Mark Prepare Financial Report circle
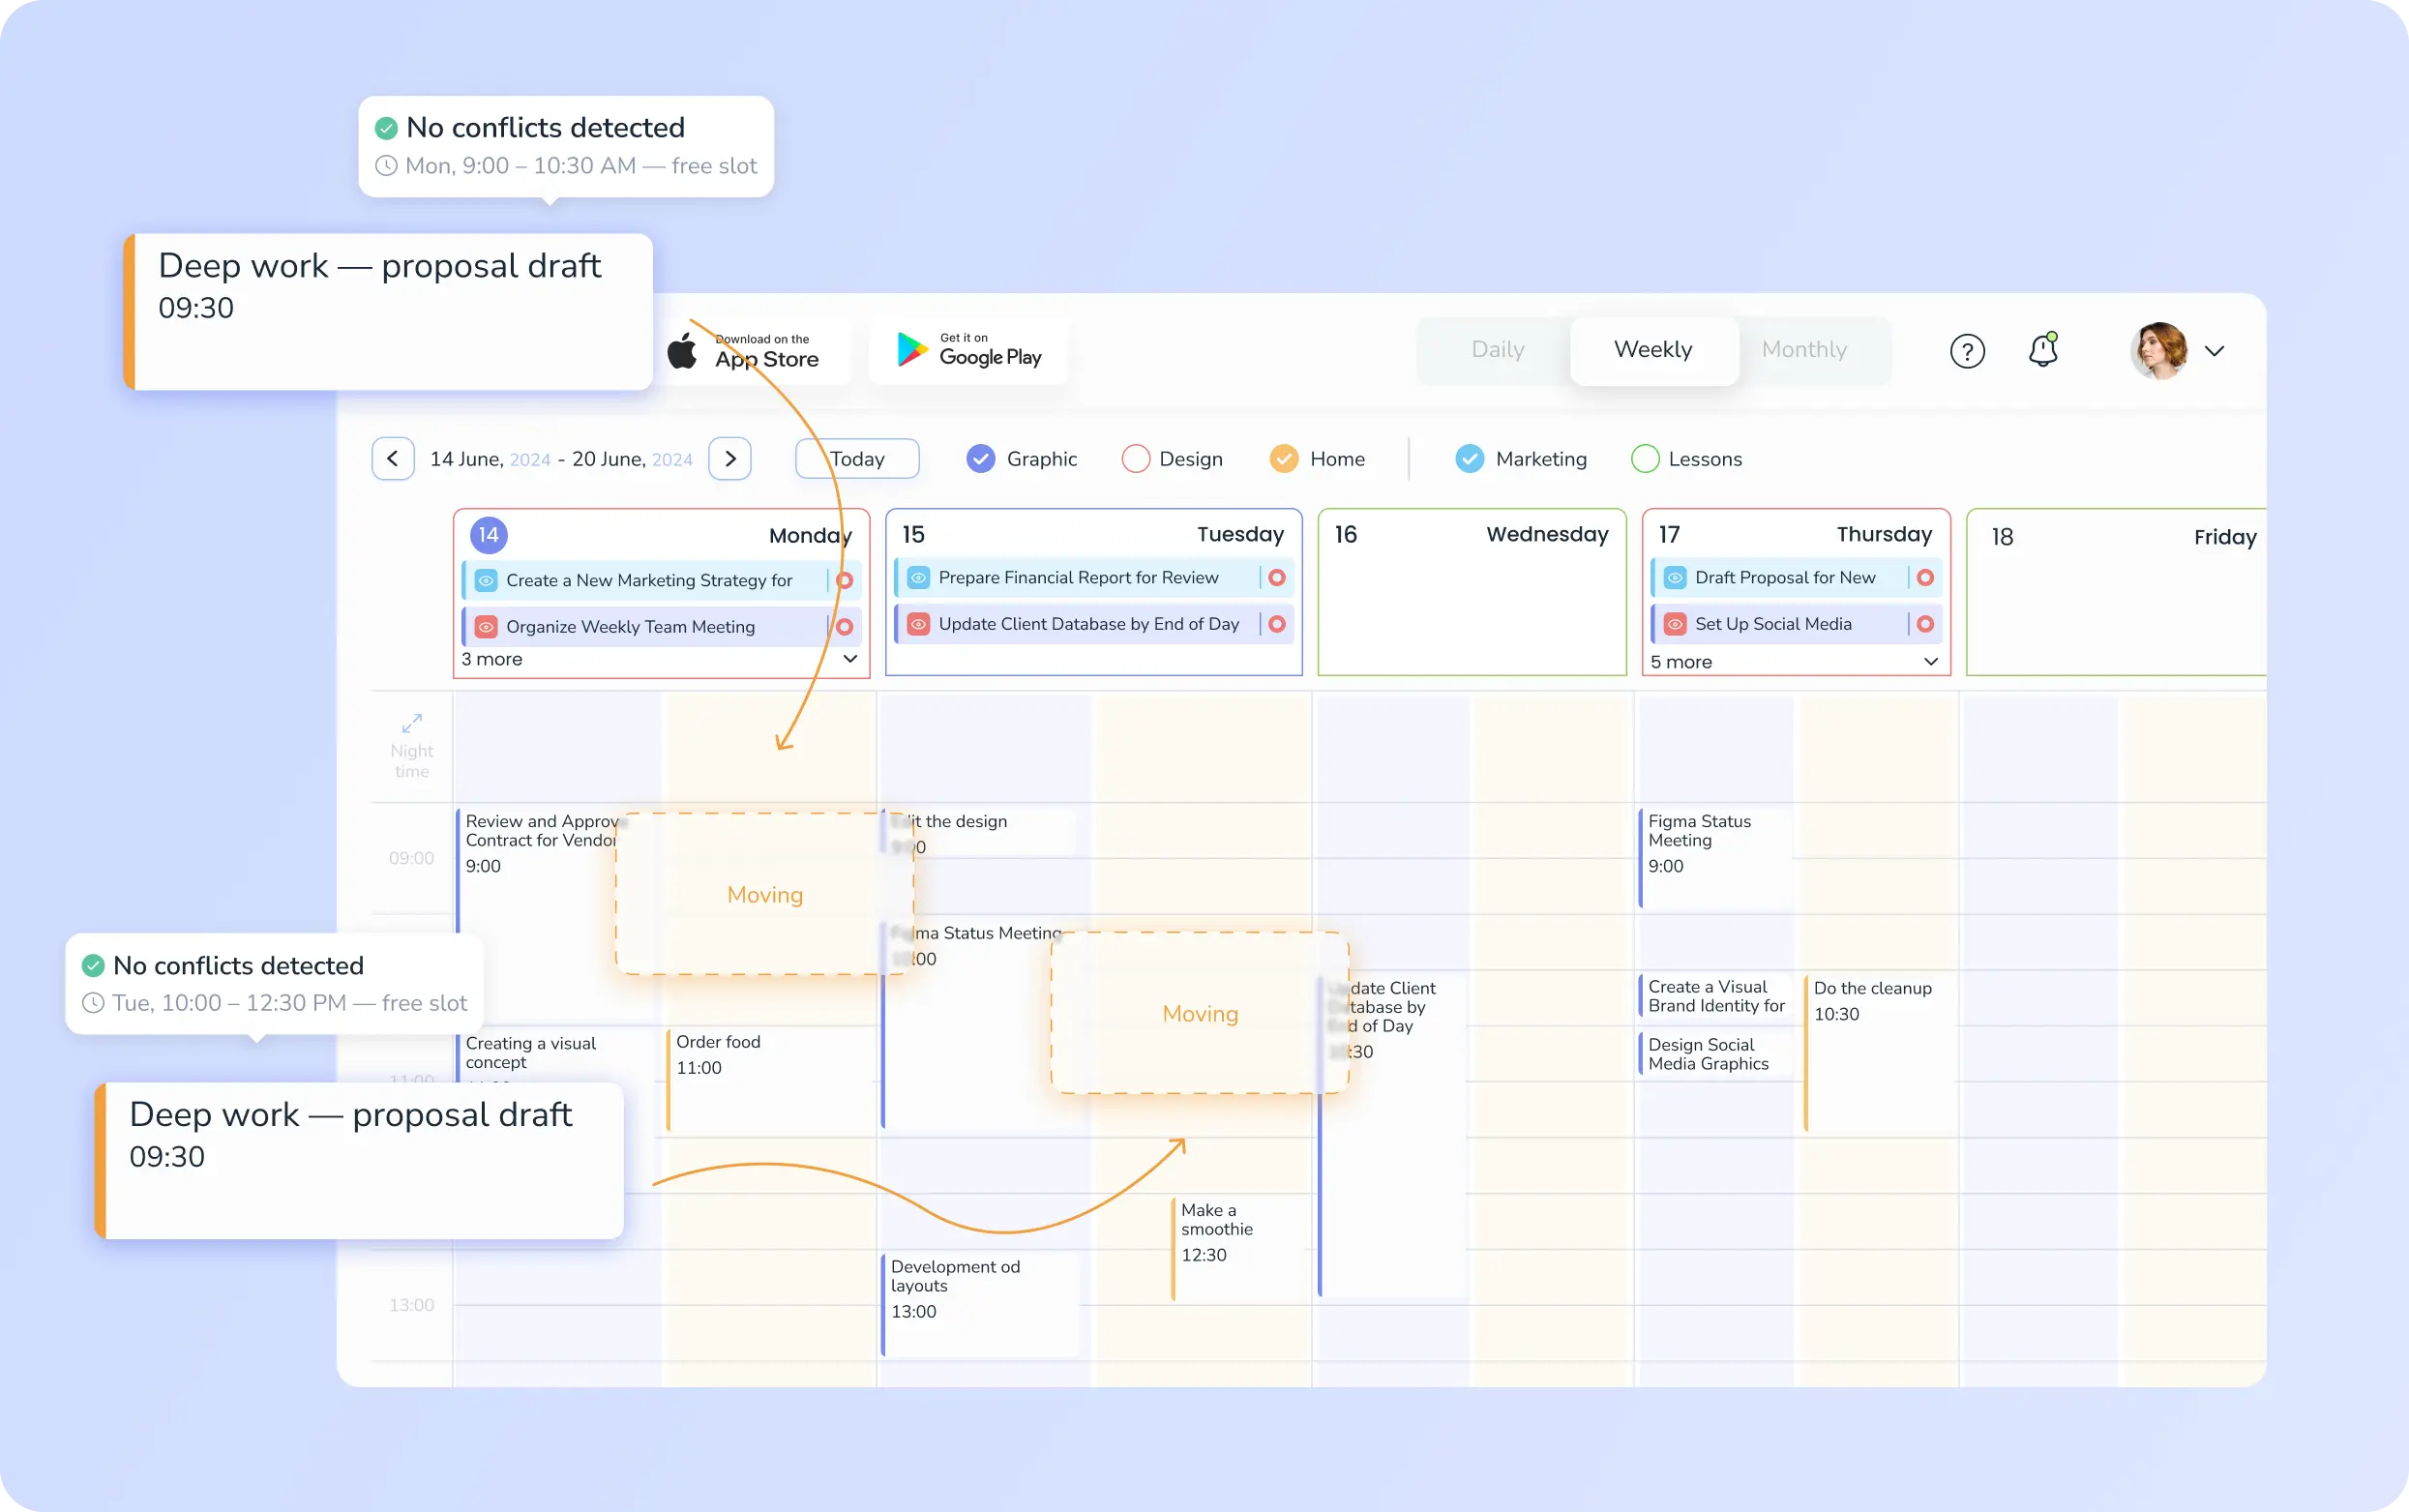The image size is (2409, 1512). (x=1277, y=578)
